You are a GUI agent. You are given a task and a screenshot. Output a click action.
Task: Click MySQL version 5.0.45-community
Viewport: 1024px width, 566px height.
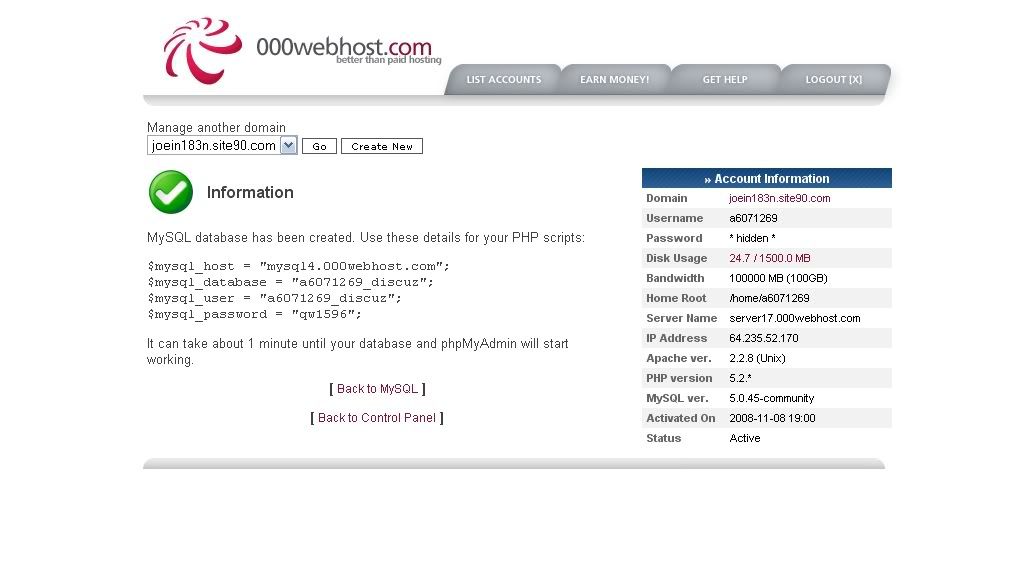pyautogui.click(x=772, y=398)
